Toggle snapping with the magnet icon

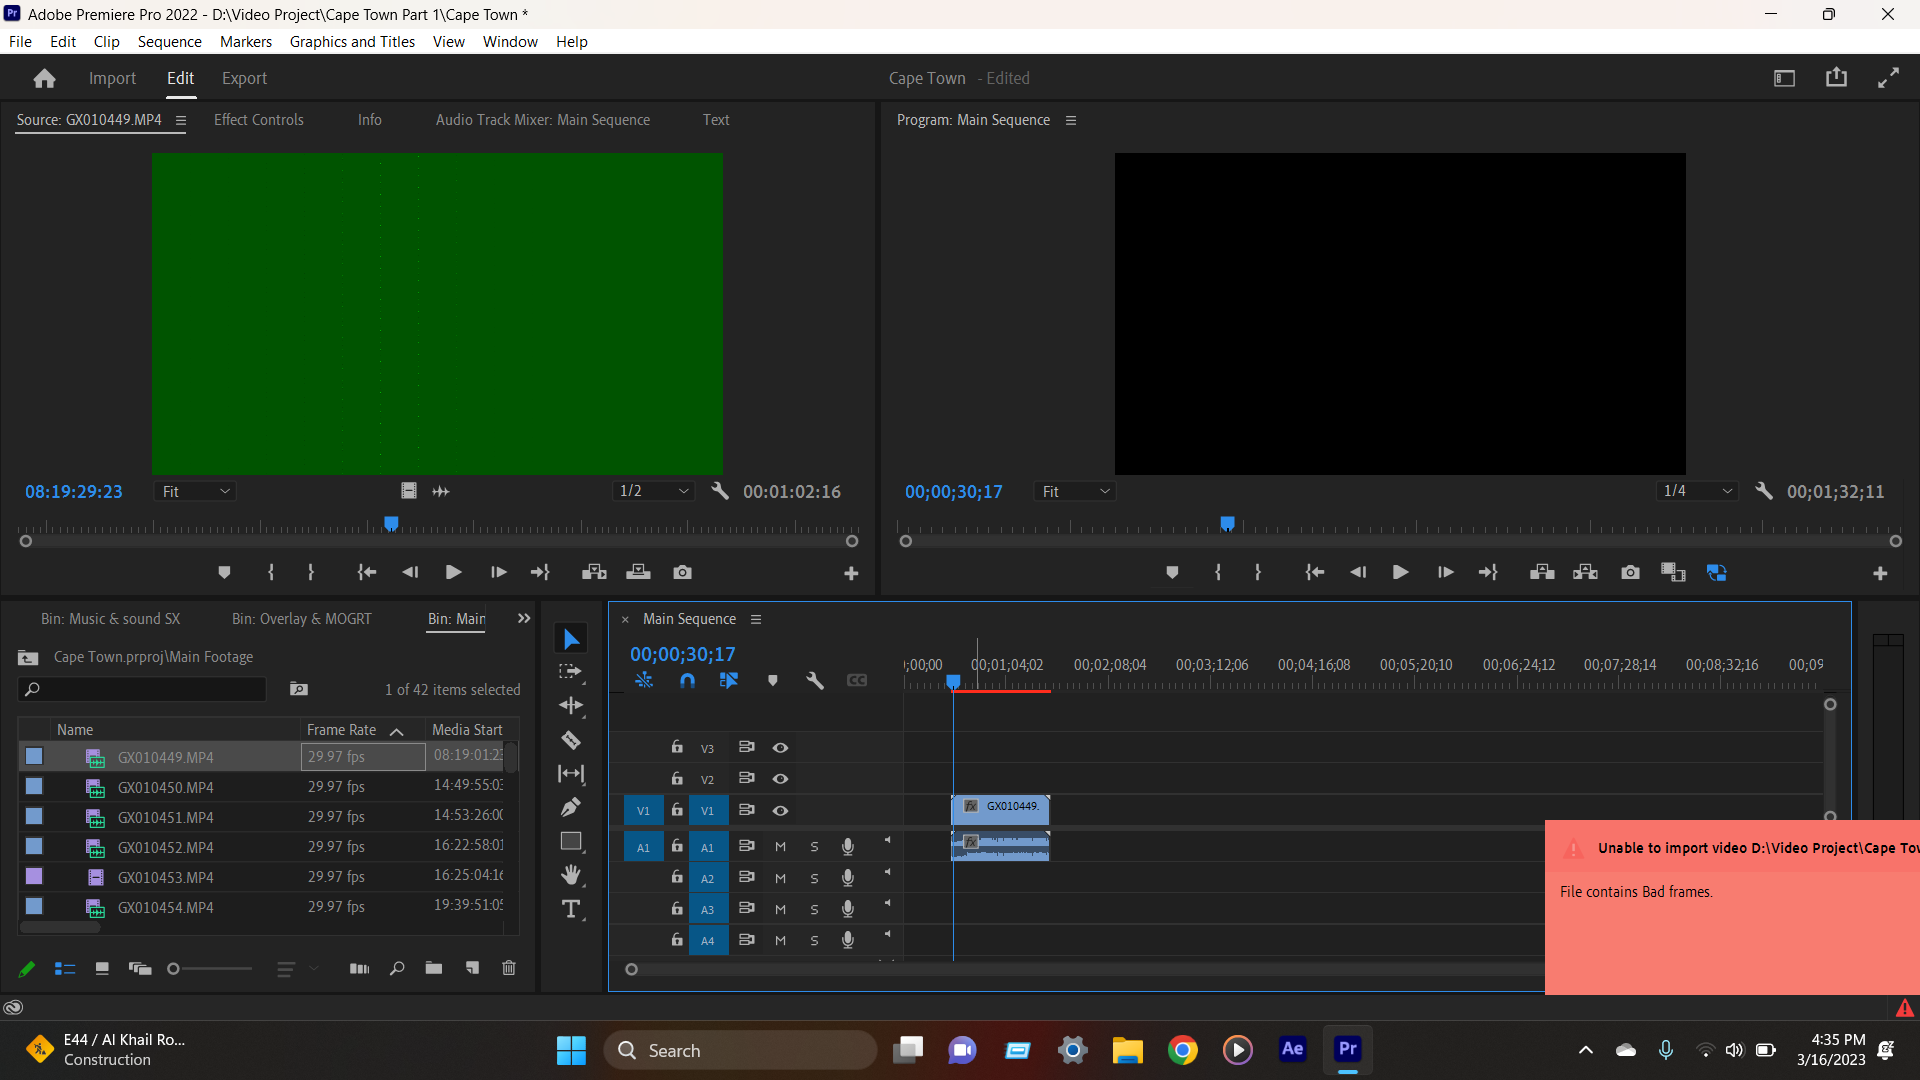[687, 680]
